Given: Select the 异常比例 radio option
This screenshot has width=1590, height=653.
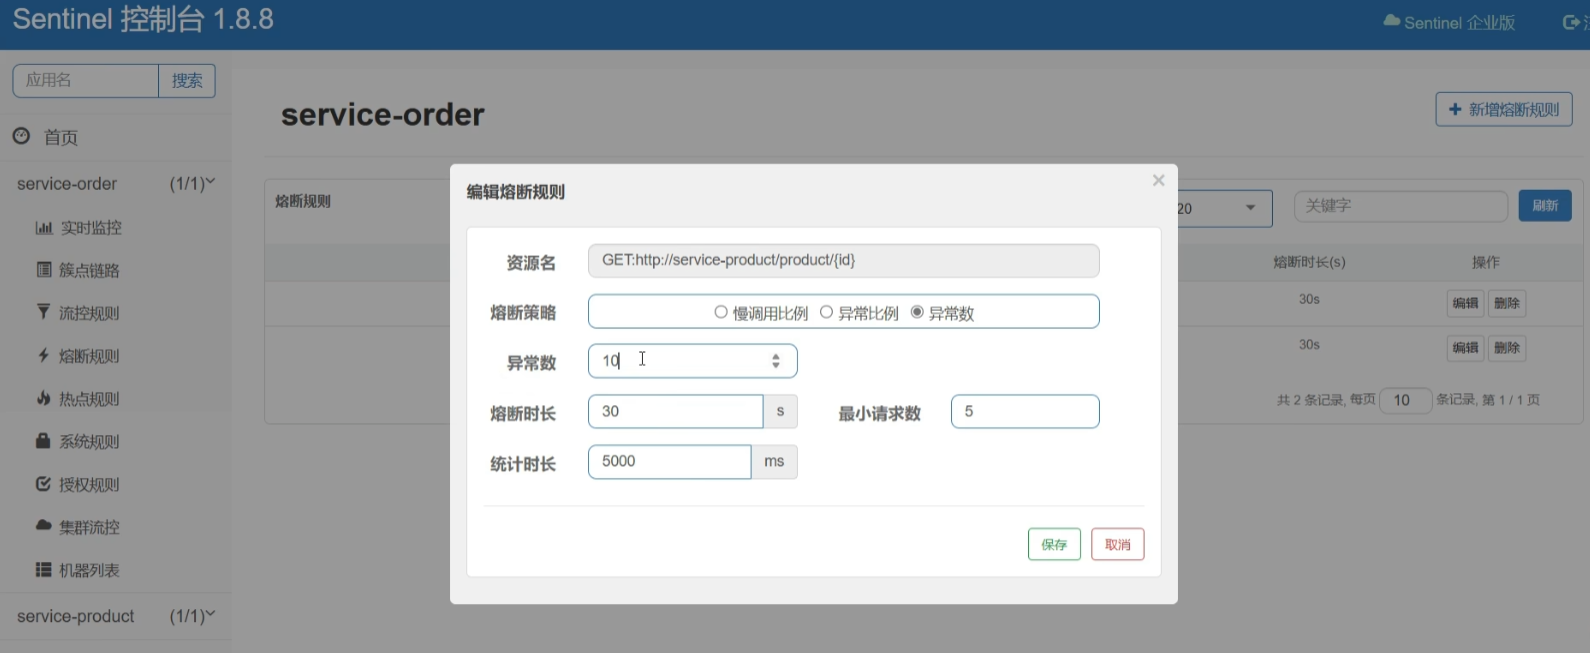Looking at the screenshot, I should tap(826, 312).
